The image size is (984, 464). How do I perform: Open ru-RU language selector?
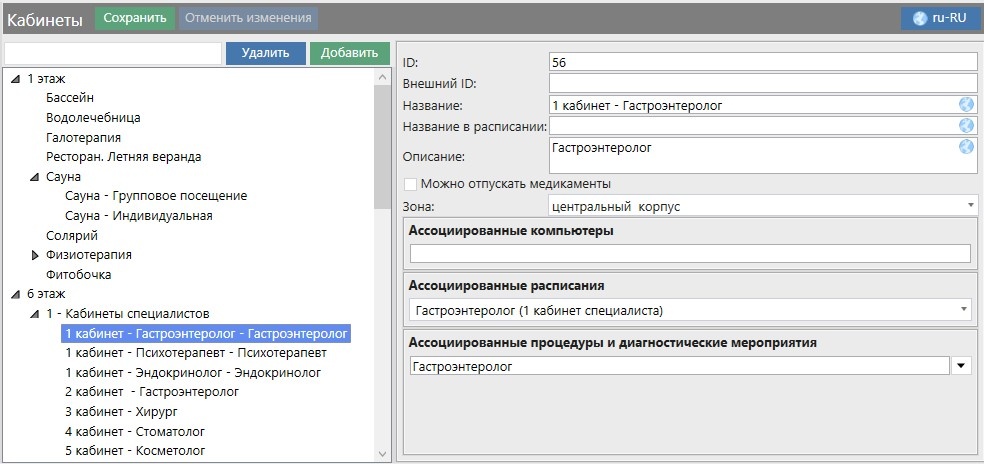(940, 18)
